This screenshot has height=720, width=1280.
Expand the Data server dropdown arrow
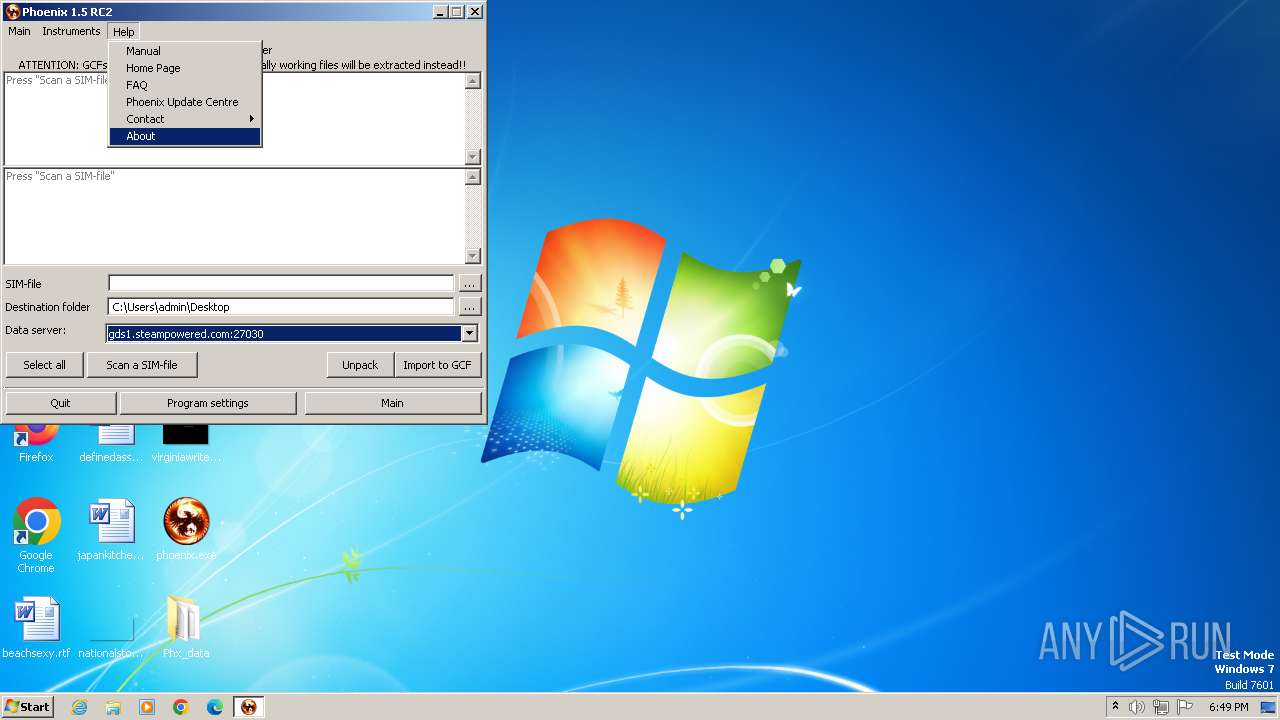469,334
